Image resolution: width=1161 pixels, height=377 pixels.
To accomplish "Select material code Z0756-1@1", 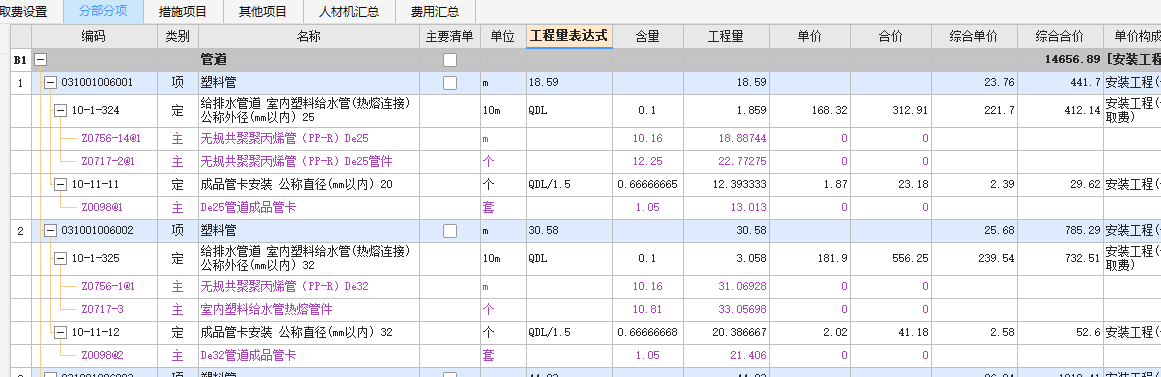I will point(108,287).
